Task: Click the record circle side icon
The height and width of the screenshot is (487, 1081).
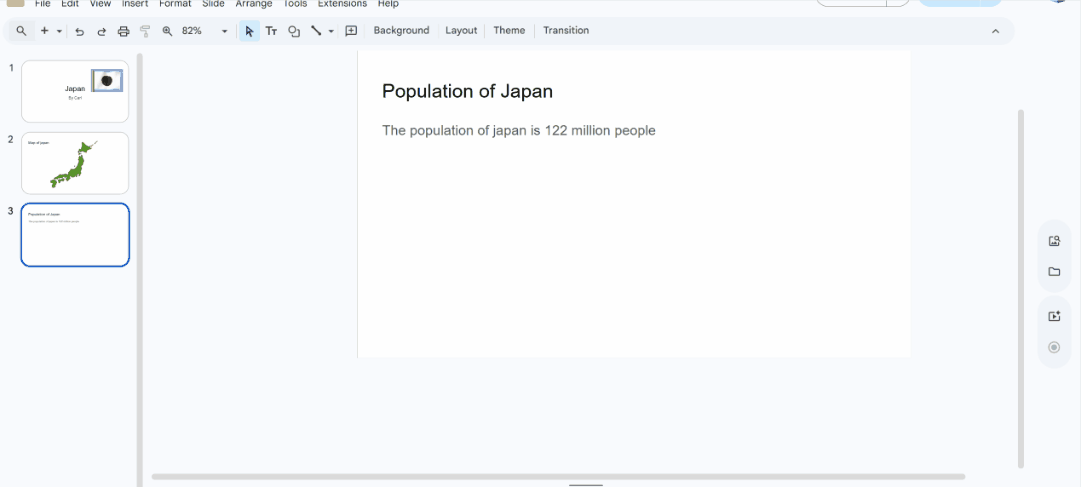Action: pyautogui.click(x=1053, y=347)
